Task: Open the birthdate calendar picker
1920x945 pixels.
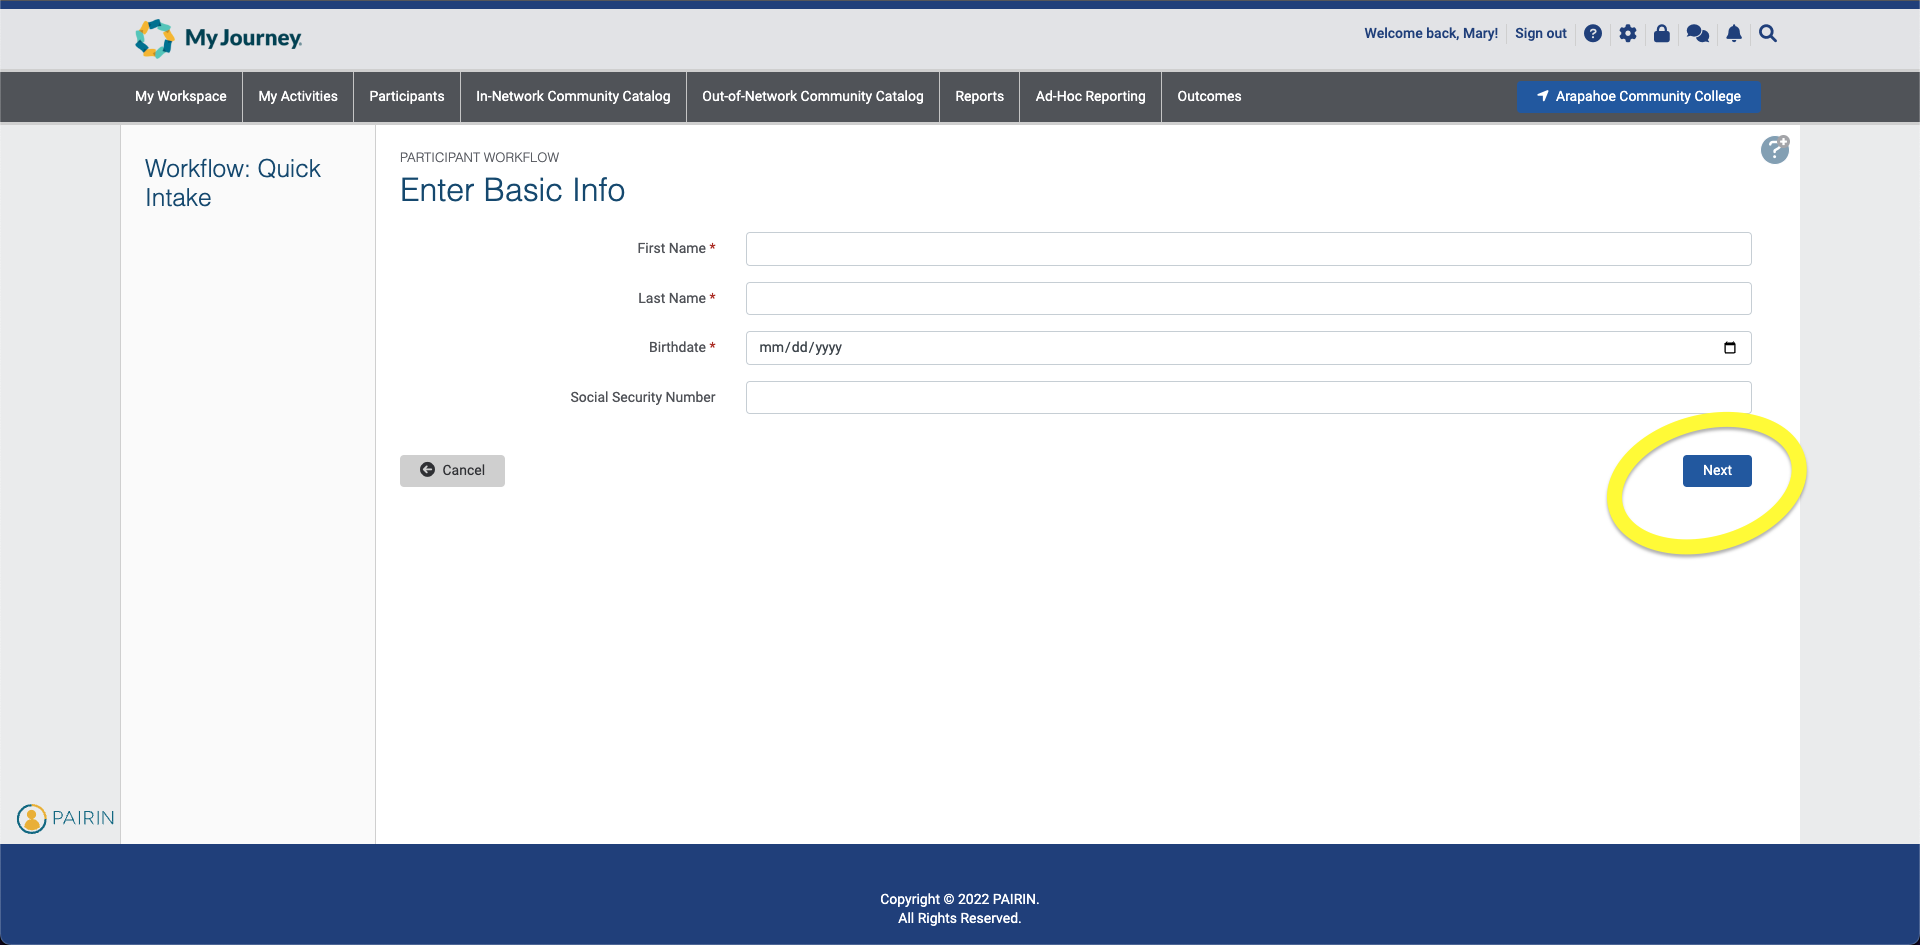Action: pyautogui.click(x=1729, y=348)
